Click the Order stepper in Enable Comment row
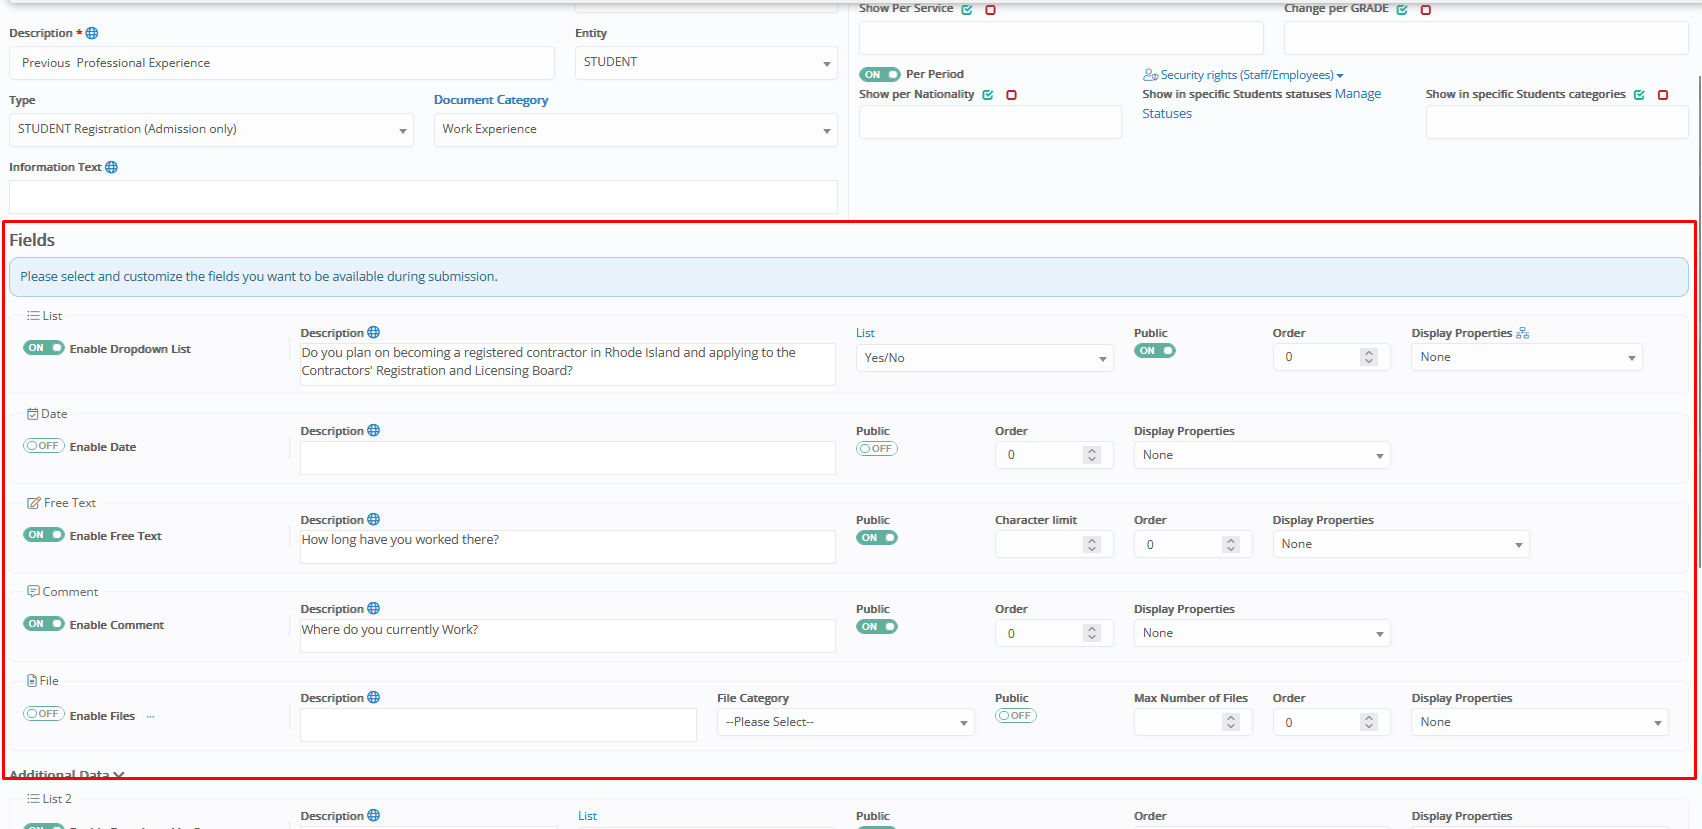This screenshot has width=1702, height=829. [1092, 633]
